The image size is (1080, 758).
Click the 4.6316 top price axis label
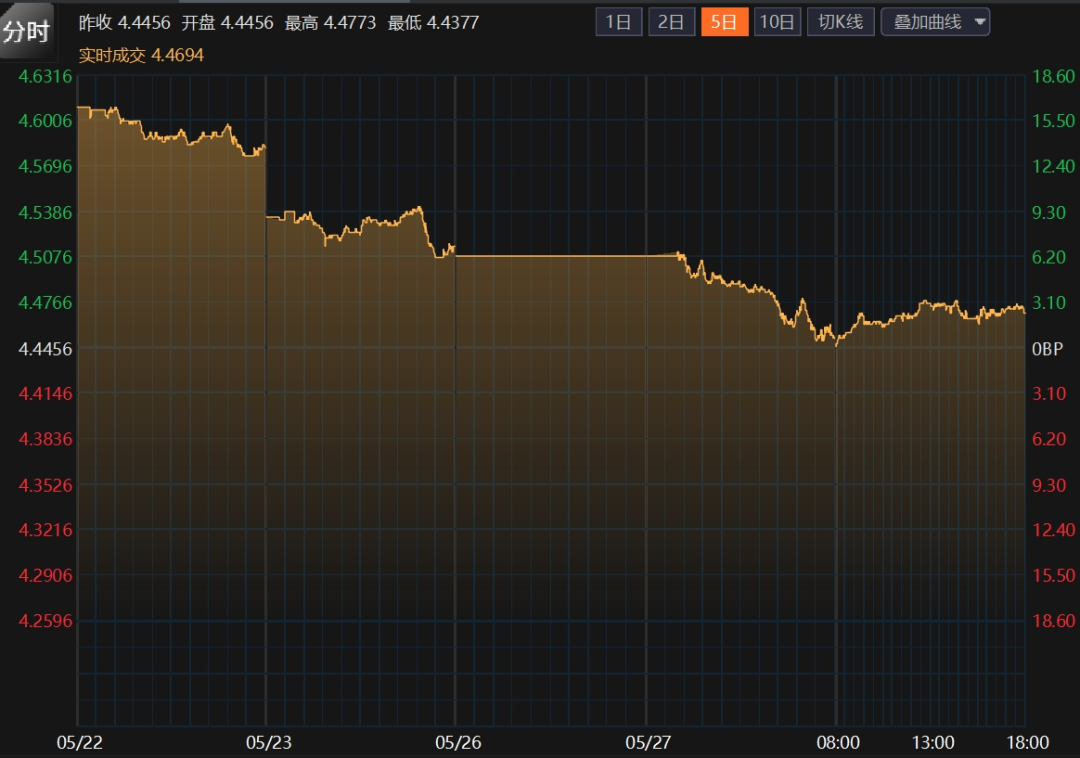pyautogui.click(x=46, y=76)
